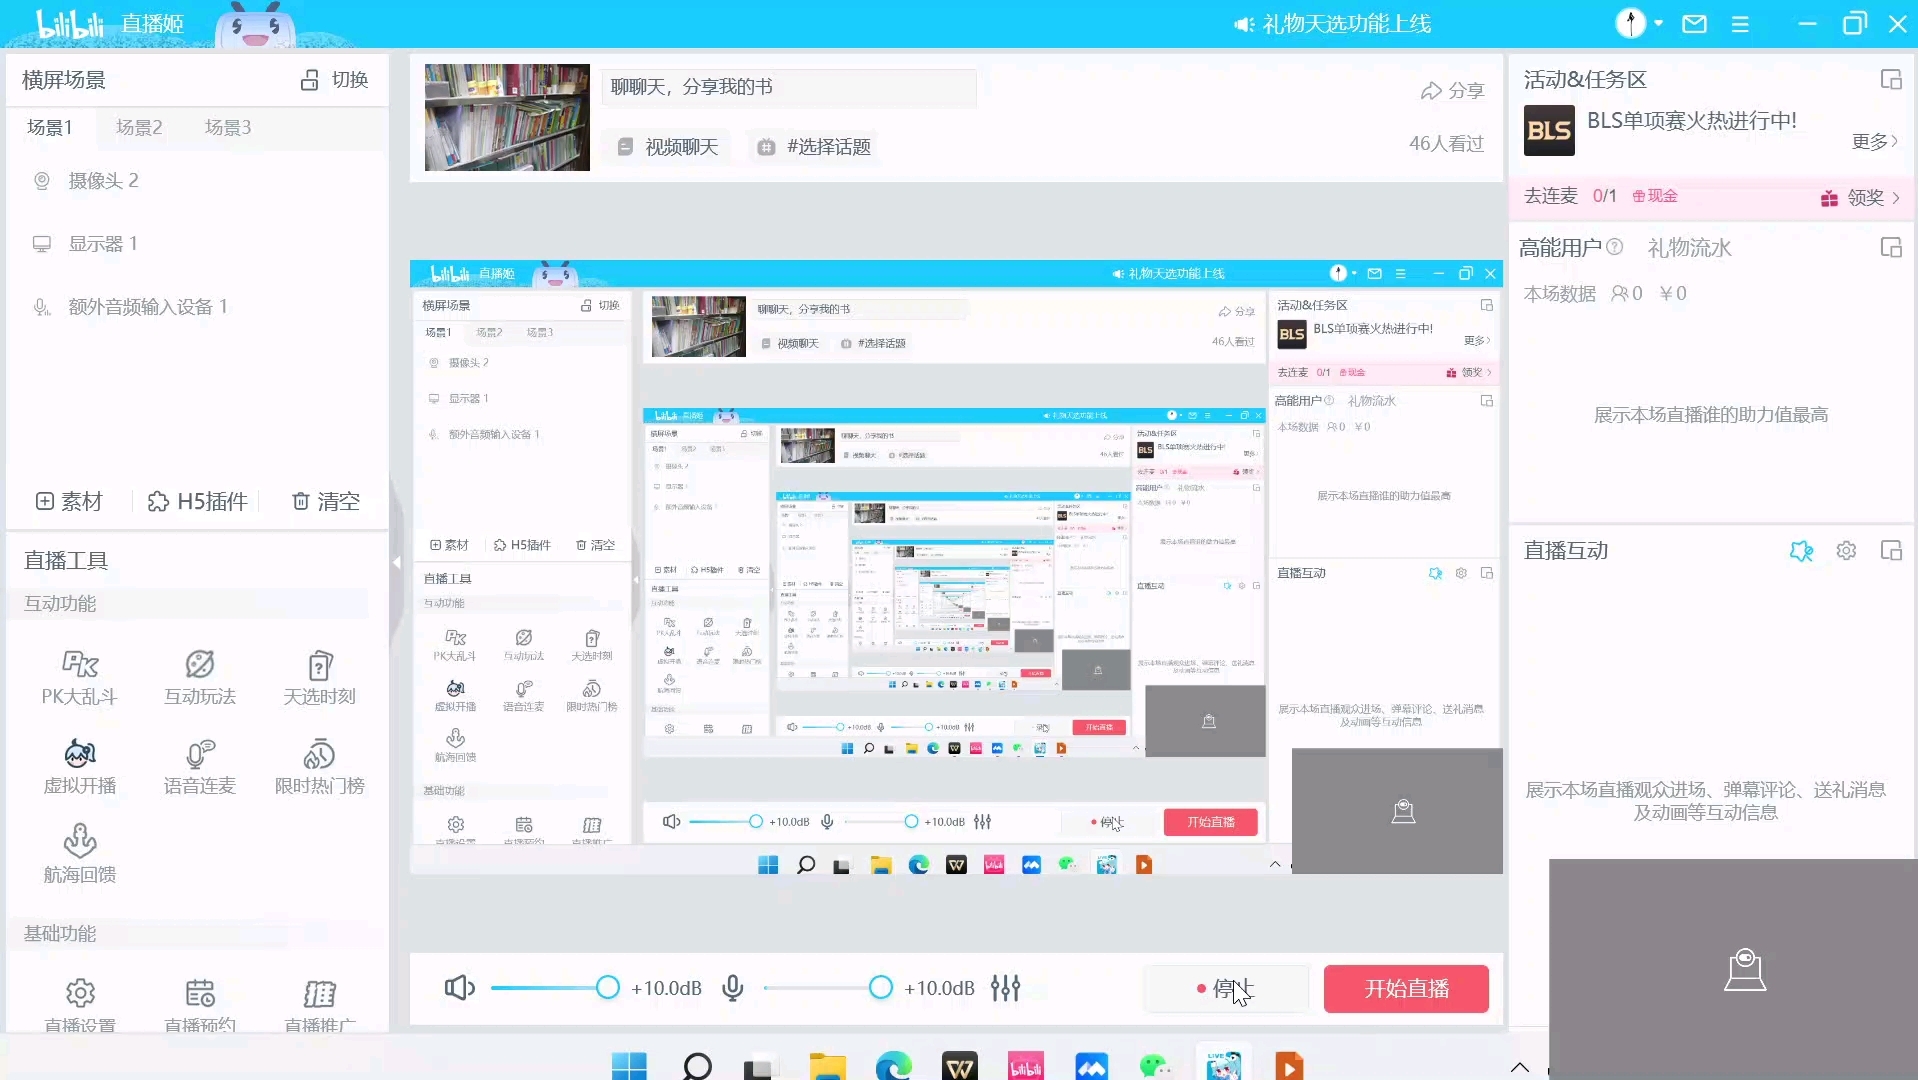This screenshot has width=1918, height=1080.
Task: Open hamburger menu in title bar
Action: click(x=1740, y=24)
